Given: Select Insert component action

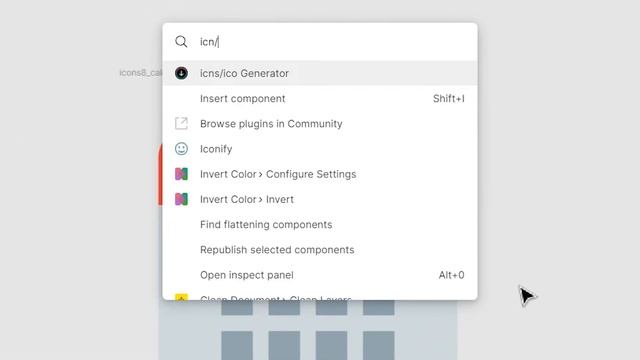Looking at the screenshot, I should point(320,98).
